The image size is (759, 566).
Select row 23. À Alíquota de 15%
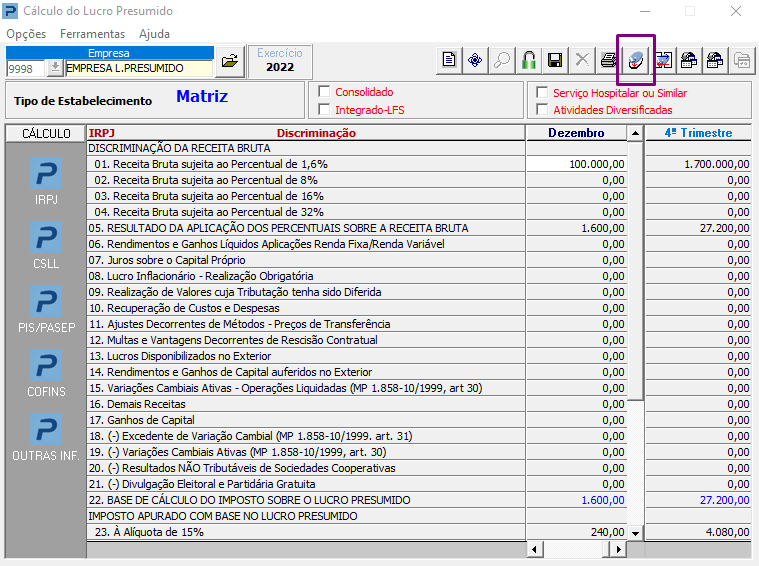(x=306, y=532)
